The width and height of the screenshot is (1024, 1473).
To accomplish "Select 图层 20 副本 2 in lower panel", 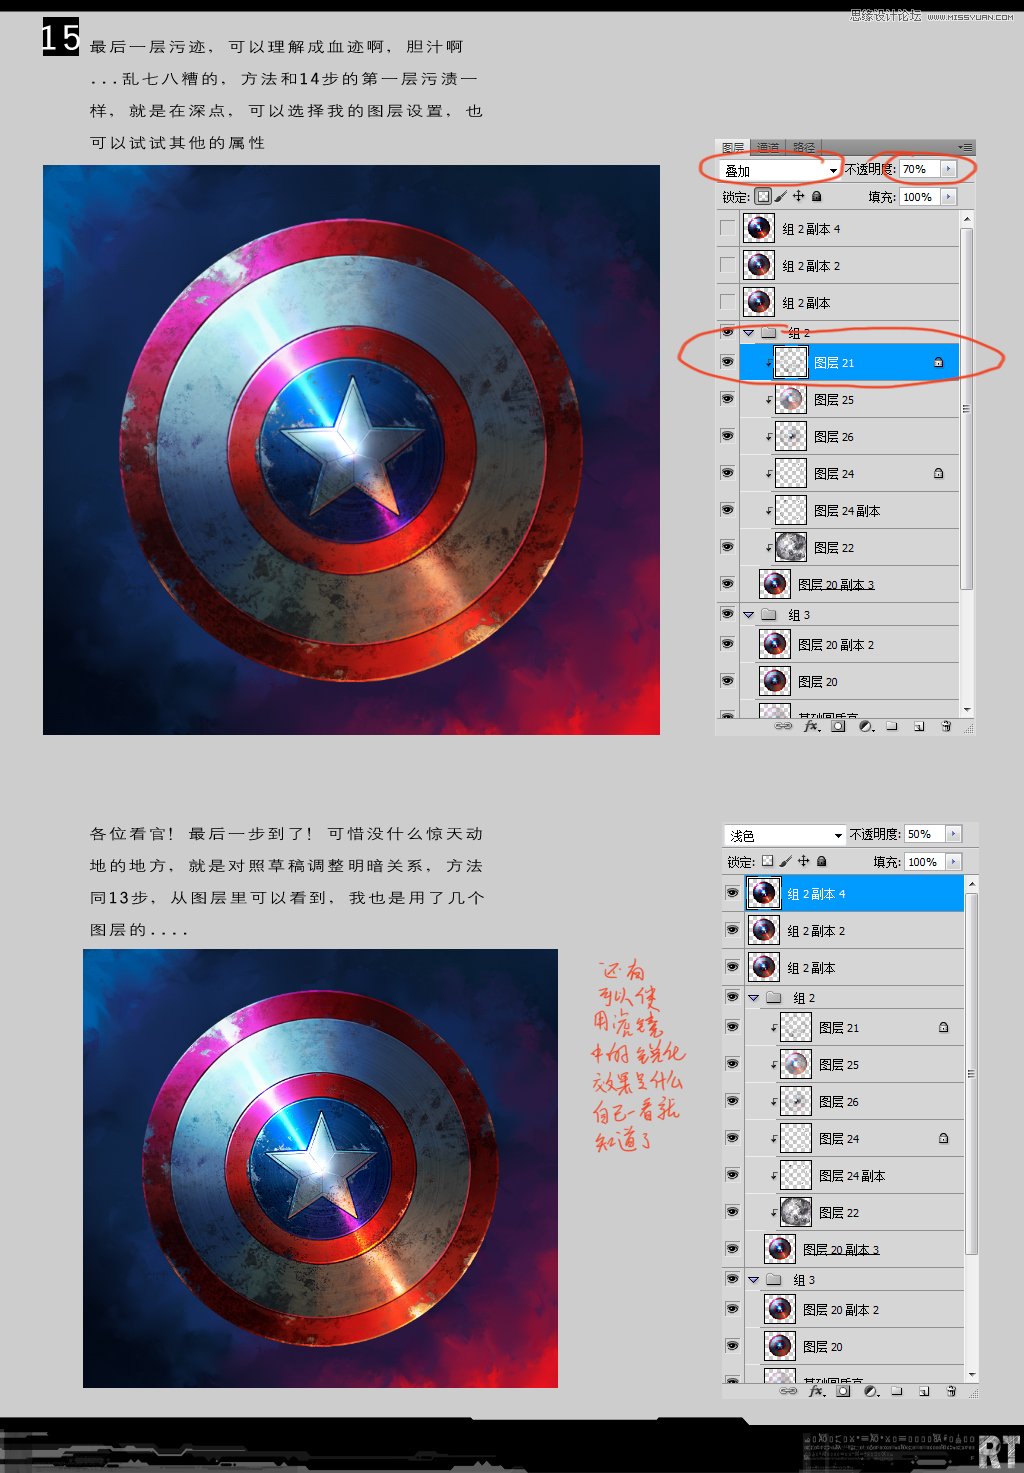I will [854, 1309].
